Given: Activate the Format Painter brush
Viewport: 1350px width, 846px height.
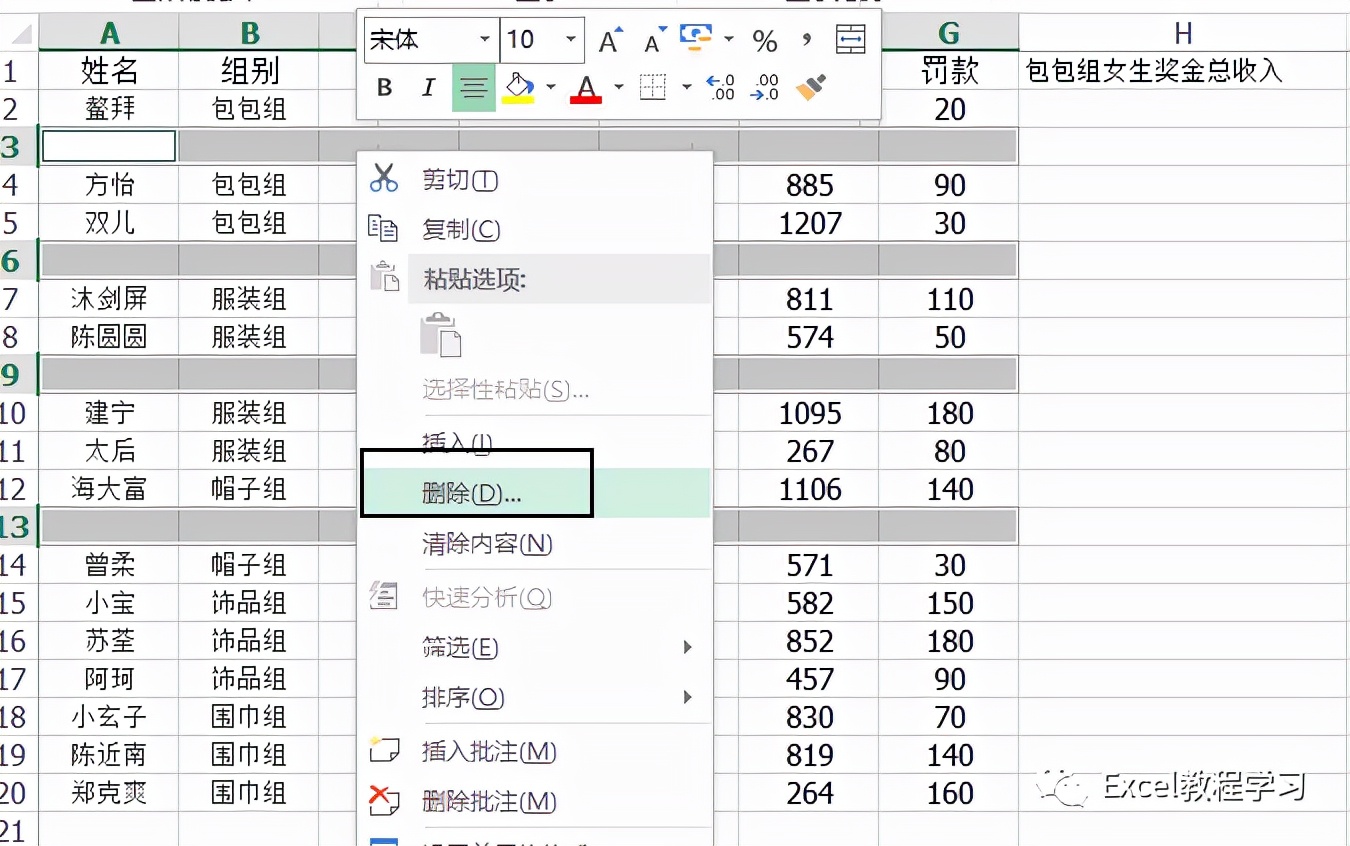Looking at the screenshot, I should point(811,88).
